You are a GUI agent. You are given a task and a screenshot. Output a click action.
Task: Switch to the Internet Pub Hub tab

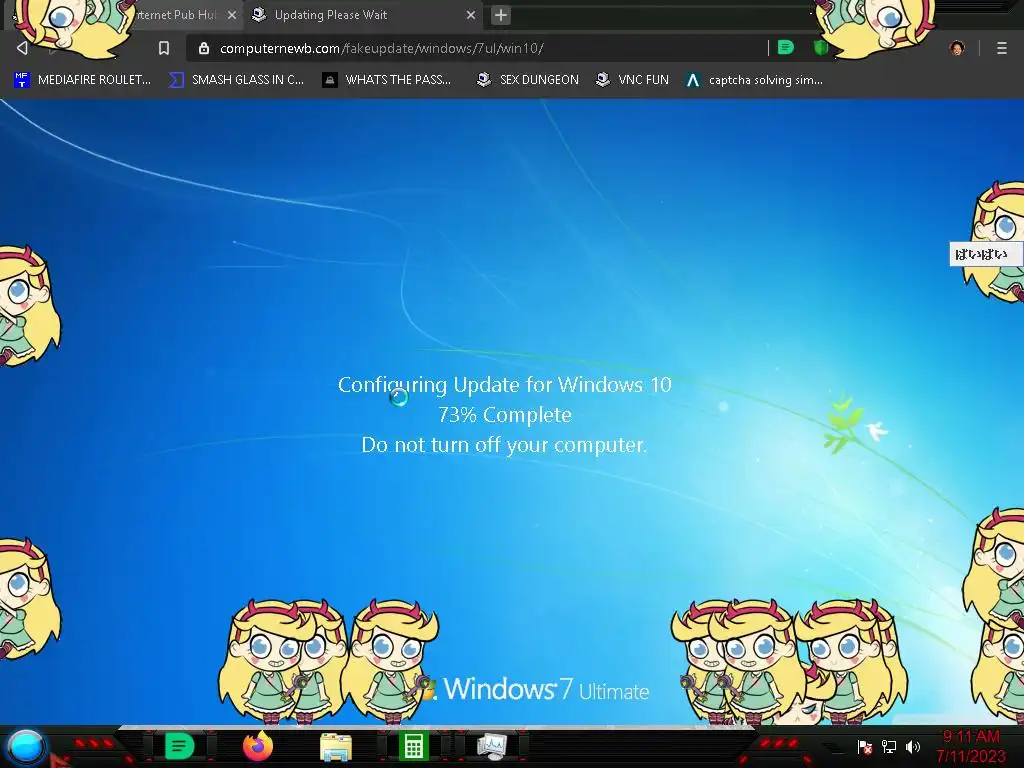[x=176, y=14]
